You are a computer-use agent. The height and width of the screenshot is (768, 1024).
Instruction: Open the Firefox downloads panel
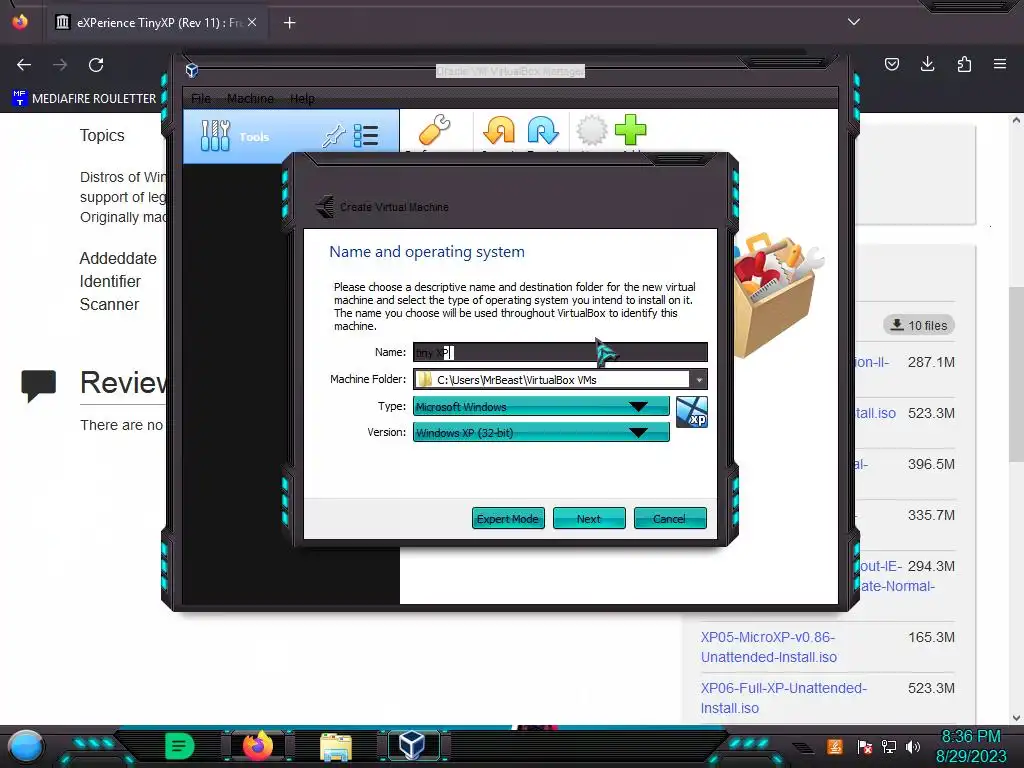pos(927,64)
